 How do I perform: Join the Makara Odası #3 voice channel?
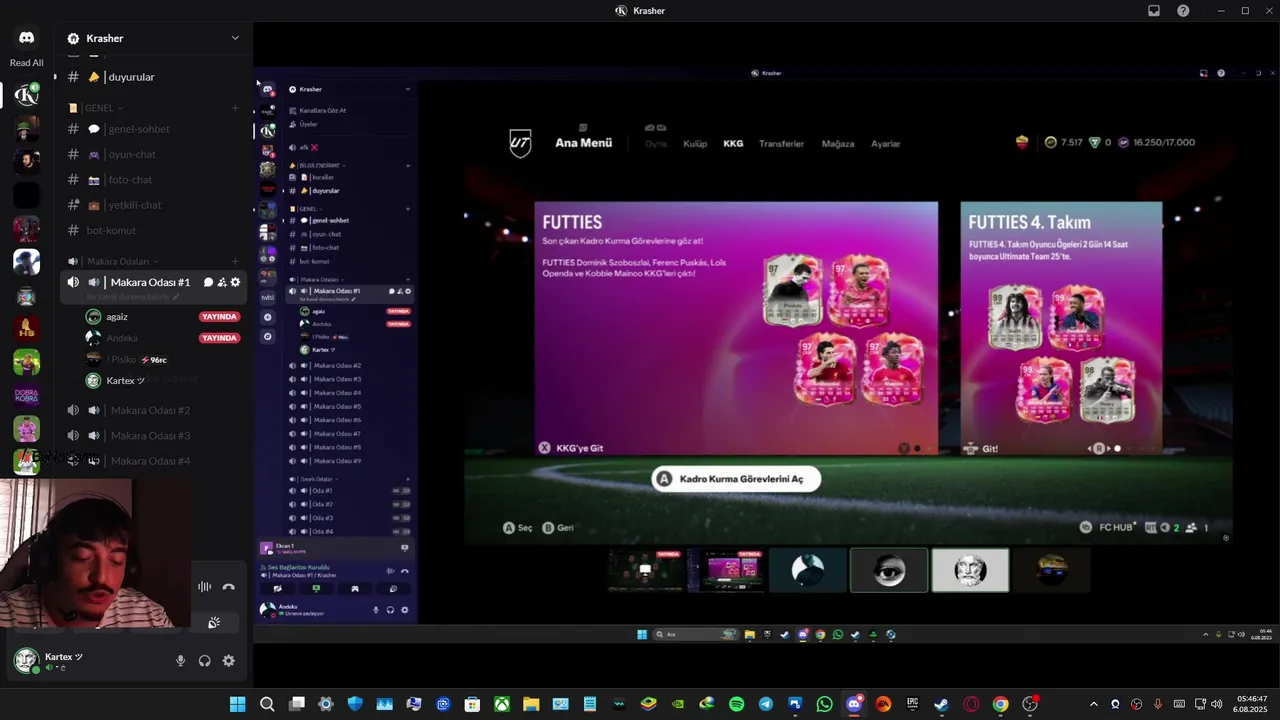(154, 436)
